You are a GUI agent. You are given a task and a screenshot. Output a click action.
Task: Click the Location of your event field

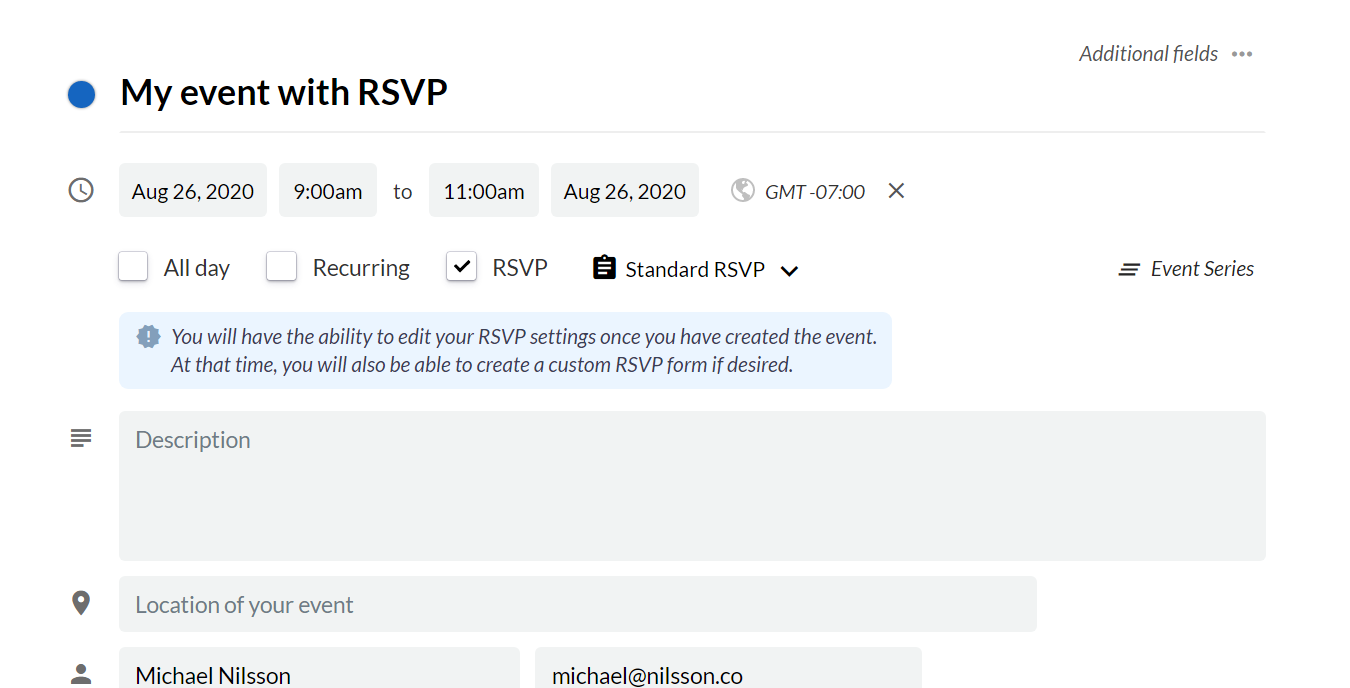click(x=577, y=604)
